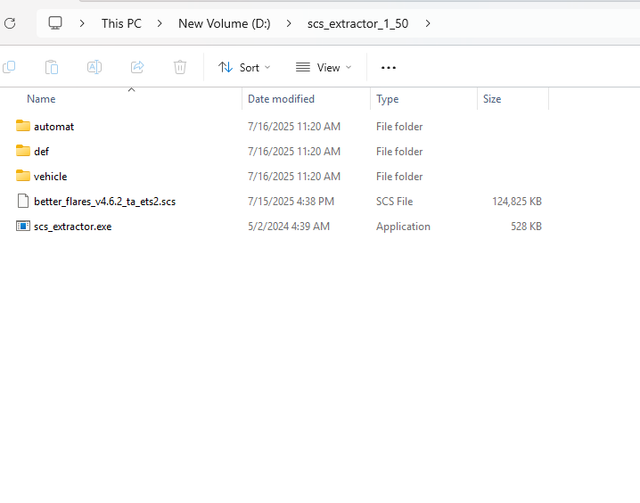
Task: Navigate to New Volume (D:) breadcrumb
Action: [224, 24]
